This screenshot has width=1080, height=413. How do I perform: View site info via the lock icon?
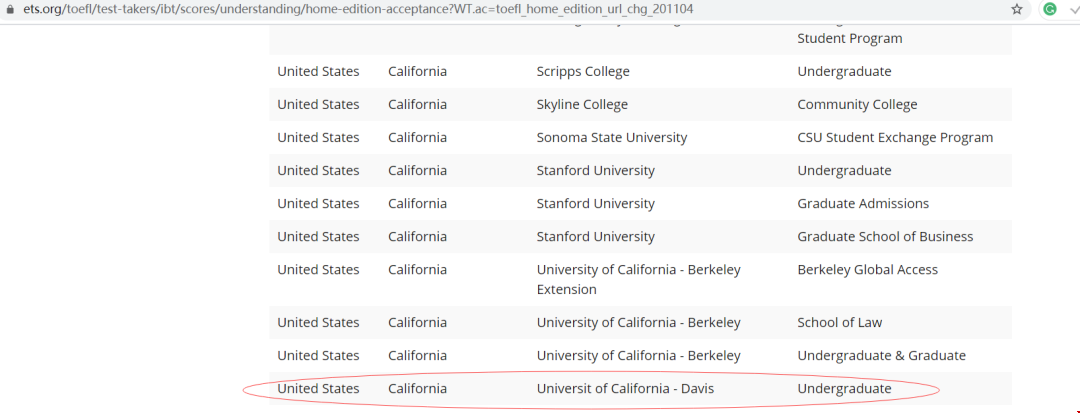9,10
